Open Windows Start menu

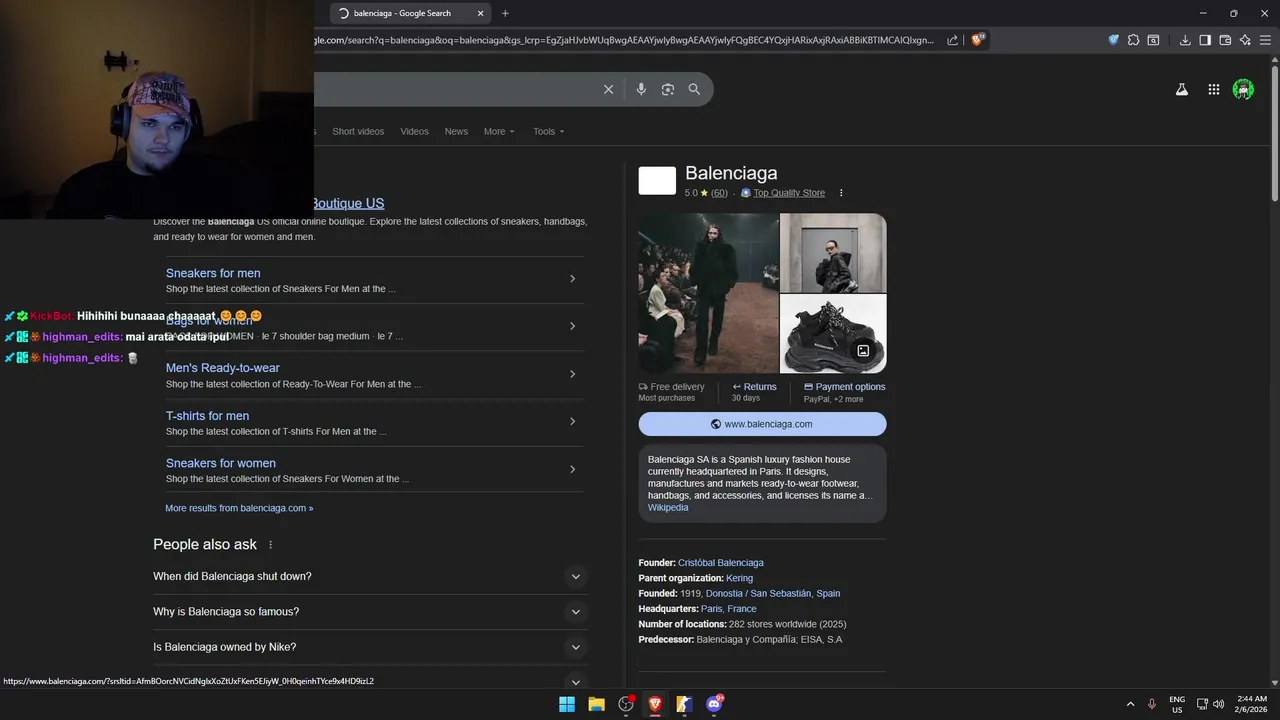tap(567, 704)
